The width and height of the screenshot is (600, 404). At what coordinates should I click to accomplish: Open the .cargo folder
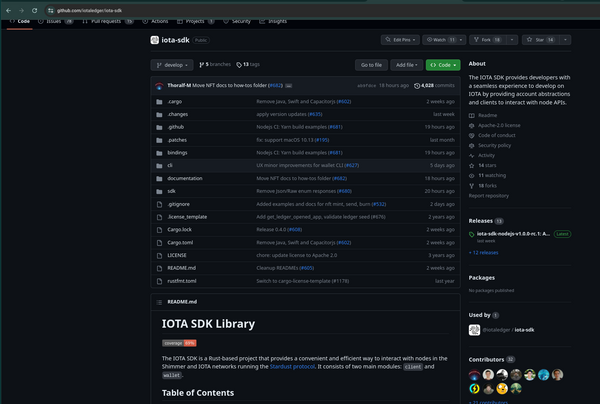[x=174, y=102]
